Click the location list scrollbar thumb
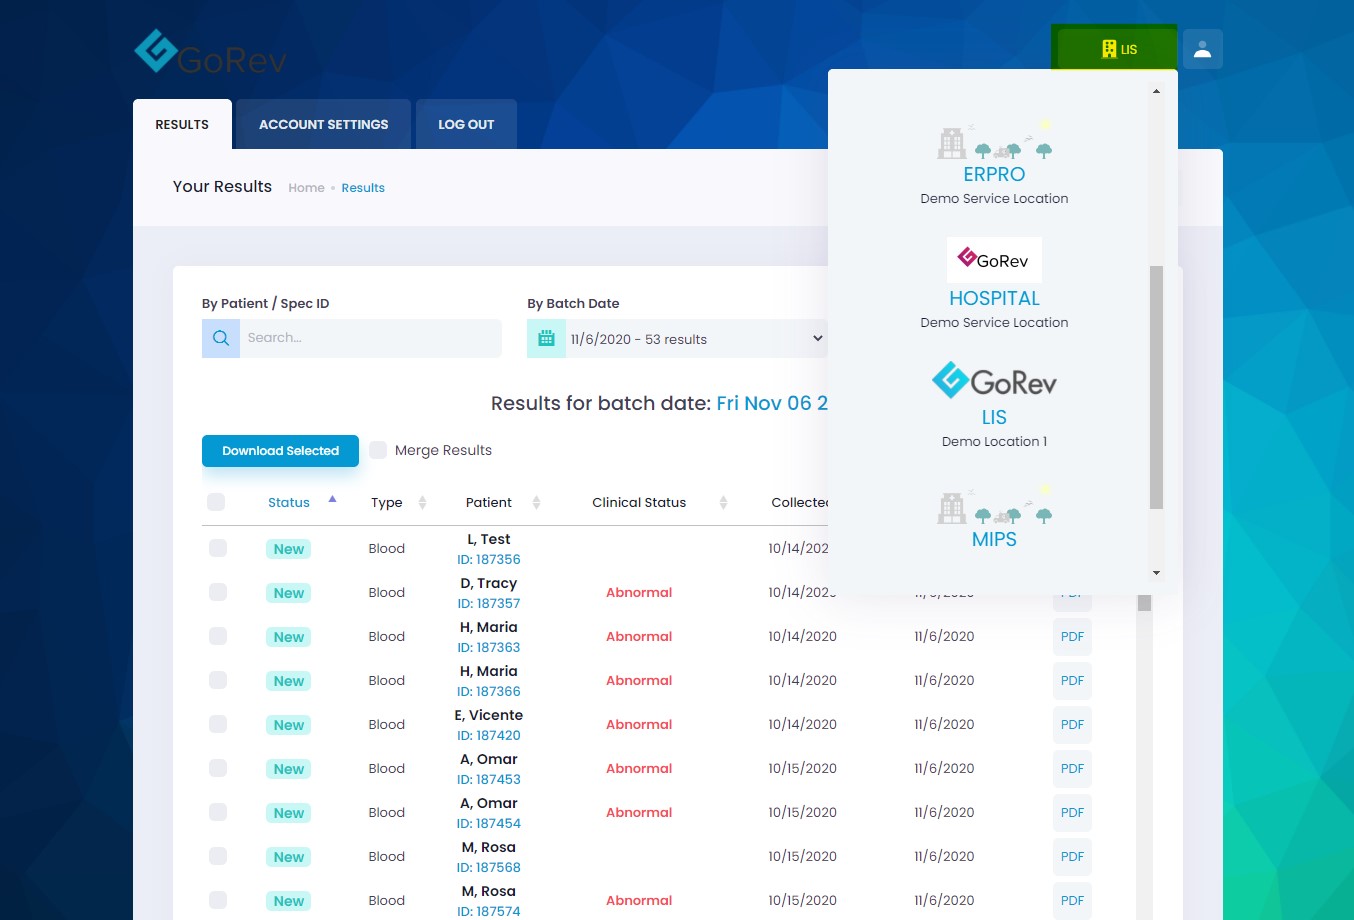This screenshot has height=920, width=1354. click(x=1156, y=386)
